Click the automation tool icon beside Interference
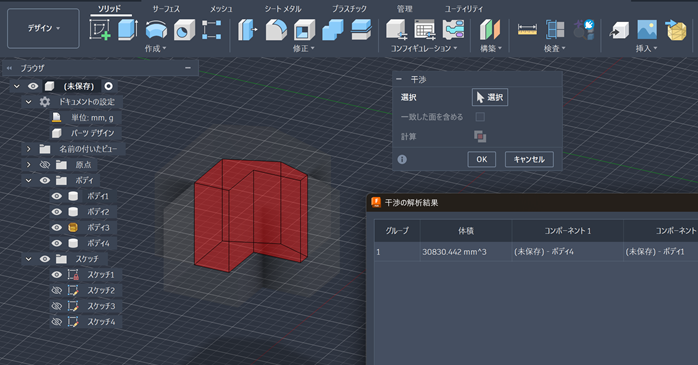This screenshot has height=365, width=698. pyautogui.click(x=584, y=30)
